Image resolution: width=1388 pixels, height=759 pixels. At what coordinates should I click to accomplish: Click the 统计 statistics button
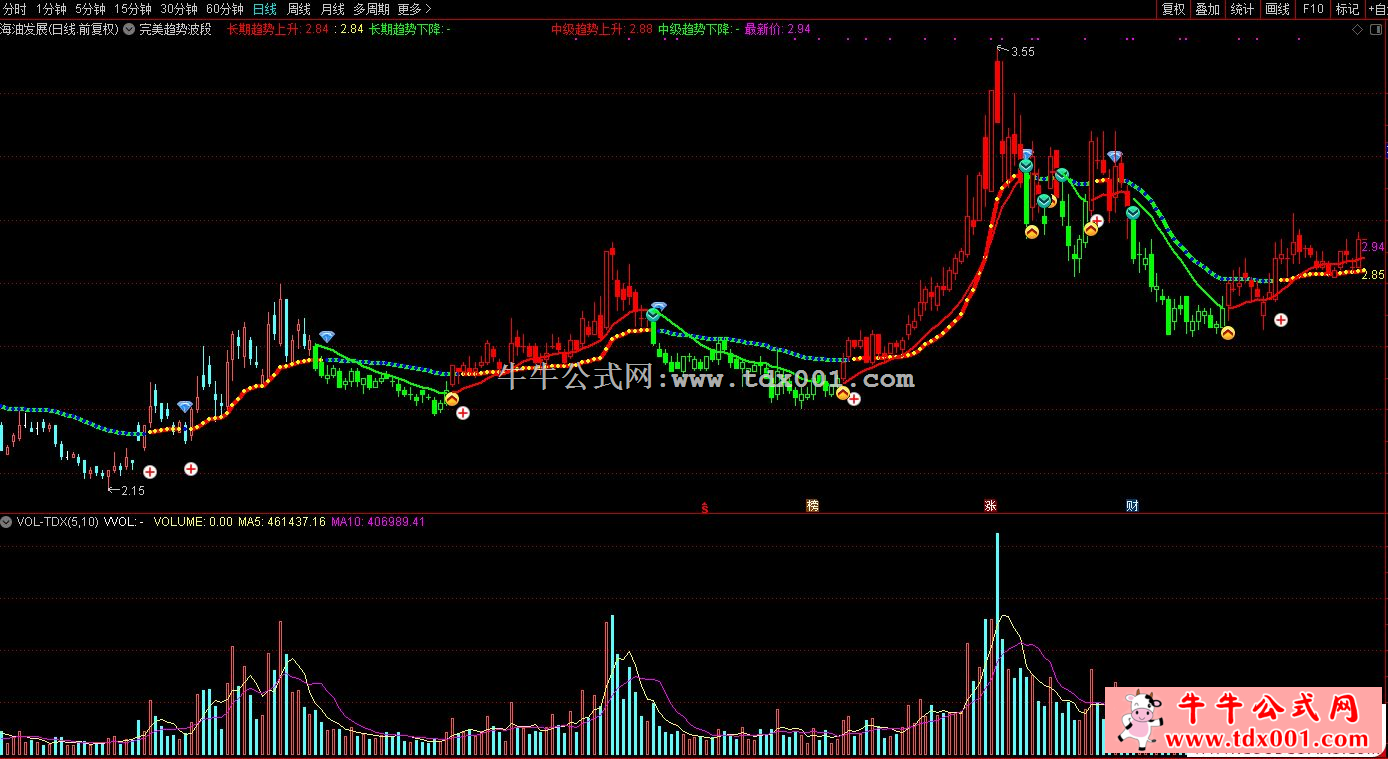pos(1243,9)
